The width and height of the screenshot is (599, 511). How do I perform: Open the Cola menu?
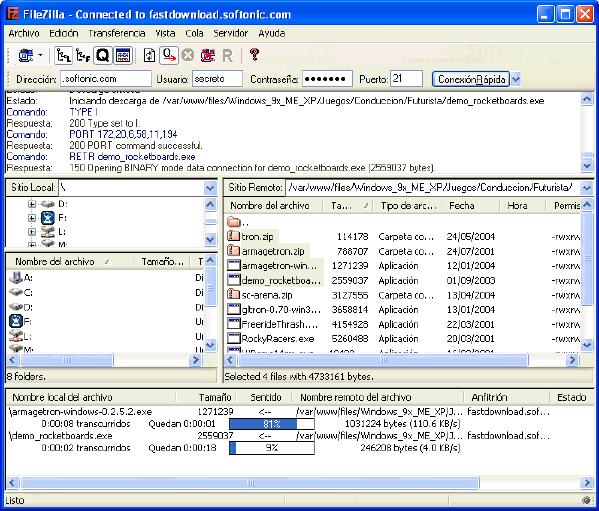pyautogui.click(x=194, y=33)
